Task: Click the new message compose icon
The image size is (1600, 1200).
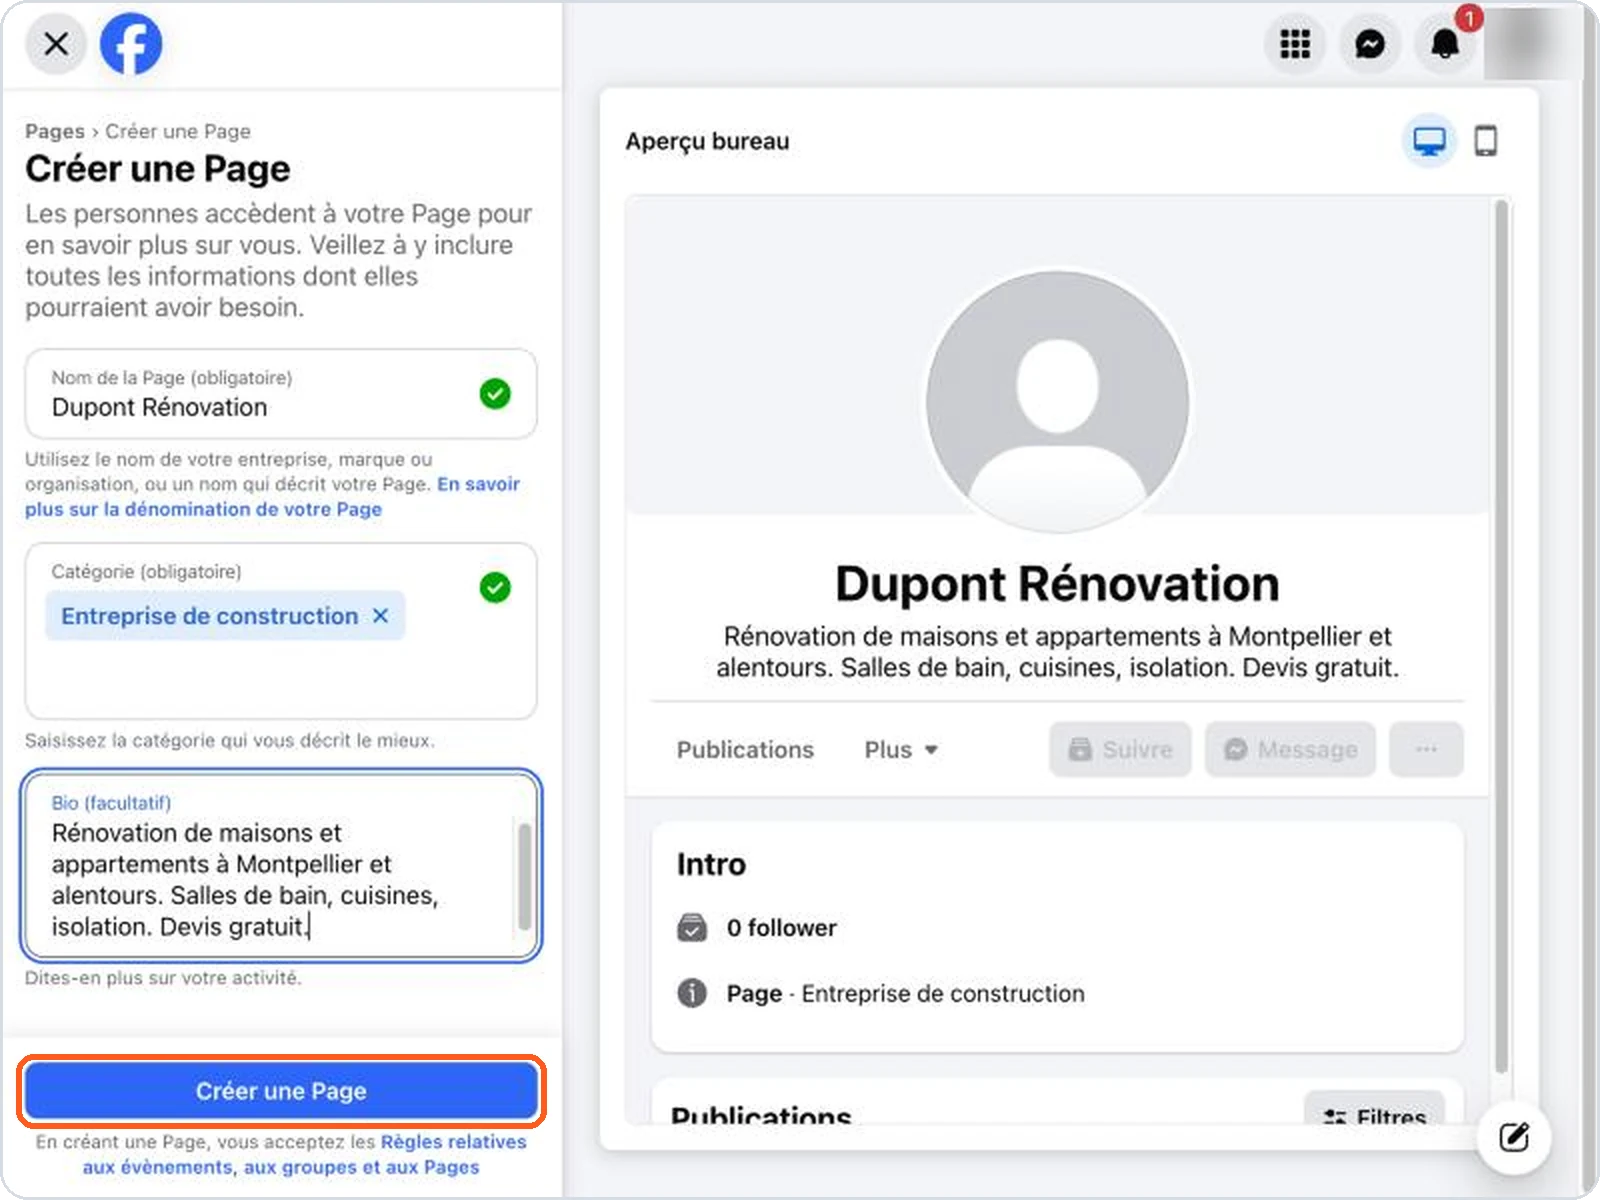Action: pos(1514,1137)
